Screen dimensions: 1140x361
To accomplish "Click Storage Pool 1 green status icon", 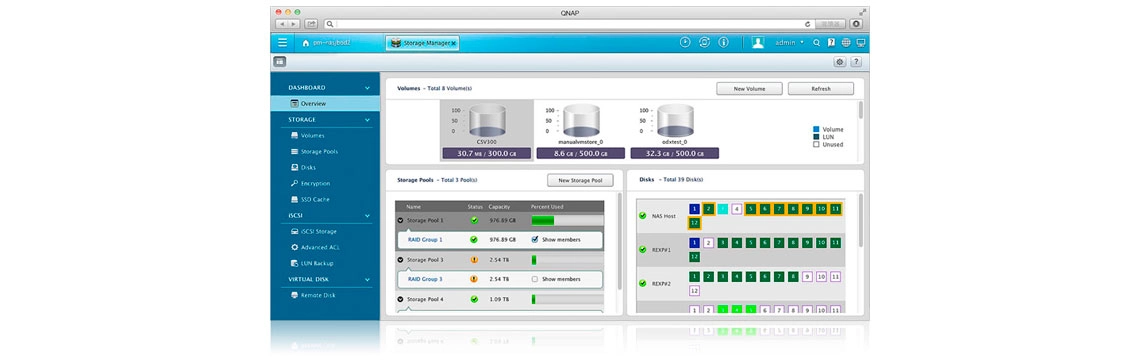I will [474, 220].
